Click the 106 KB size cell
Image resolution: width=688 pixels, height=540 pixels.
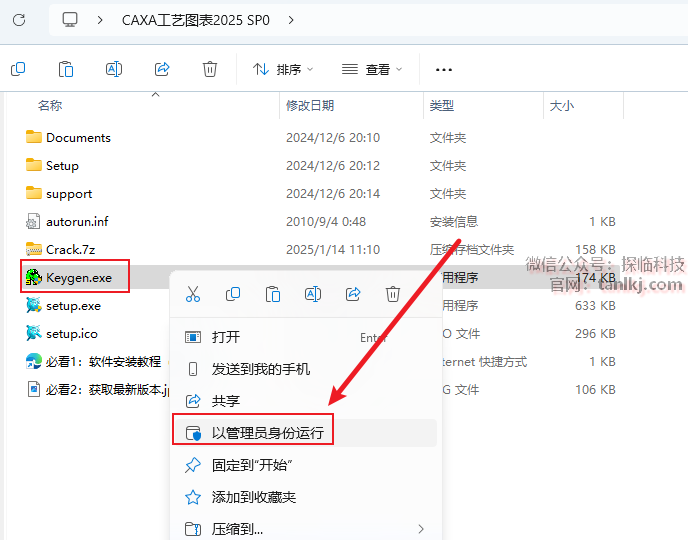[595, 390]
